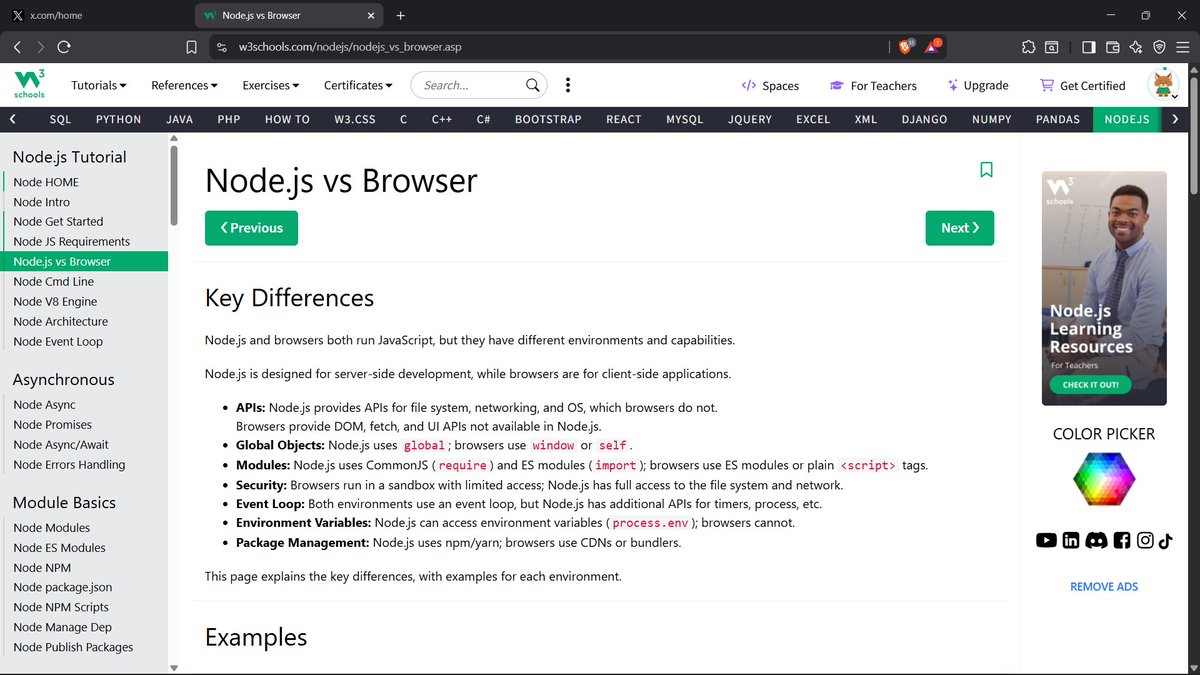1200x675 pixels.
Task: Expand the Certificates dropdown
Action: tap(358, 85)
